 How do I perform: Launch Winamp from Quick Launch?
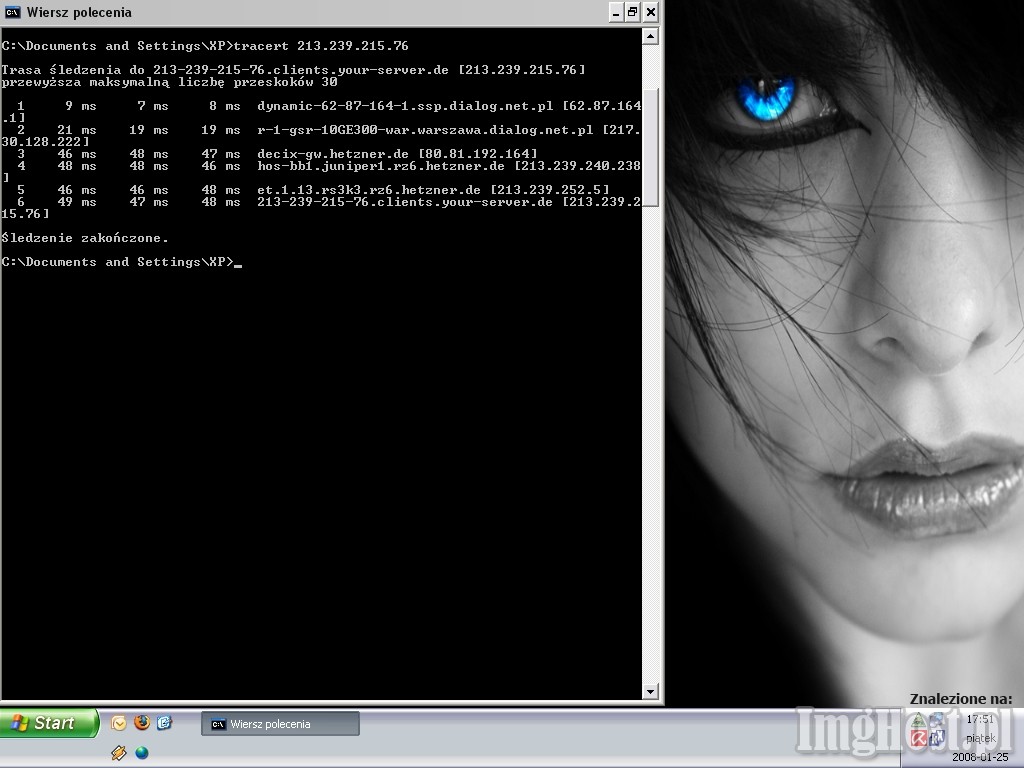coord(118,753)
